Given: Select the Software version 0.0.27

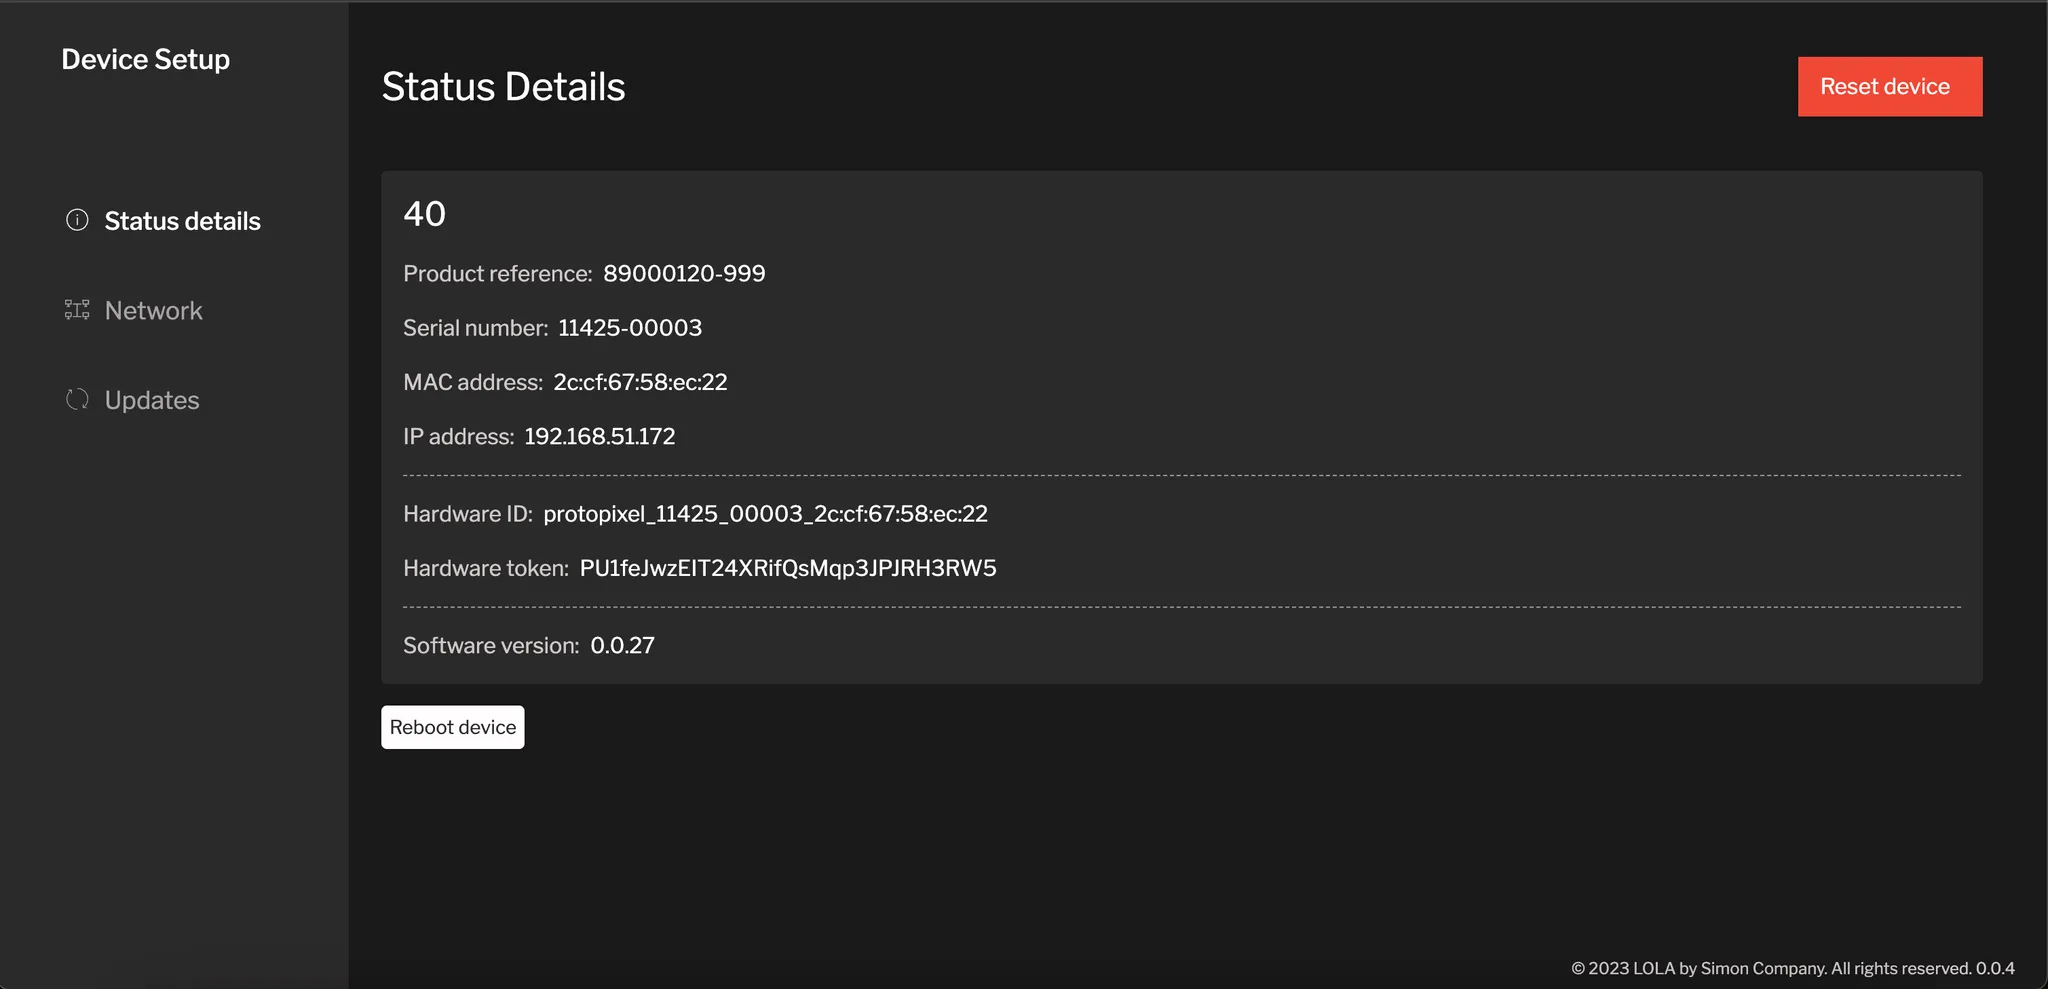Looking at the screenshot, I should click(622, 645).
